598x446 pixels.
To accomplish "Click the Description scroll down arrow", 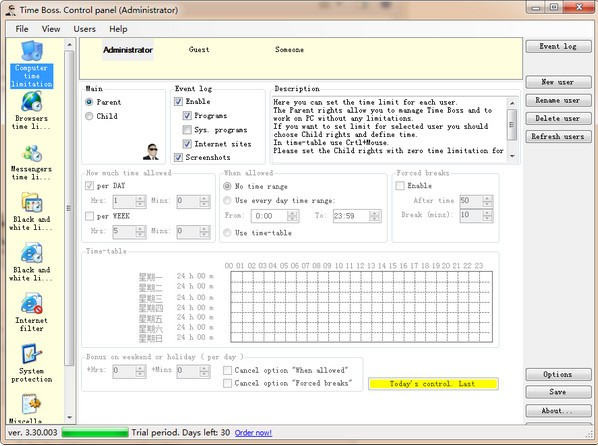I will (512, 156).
